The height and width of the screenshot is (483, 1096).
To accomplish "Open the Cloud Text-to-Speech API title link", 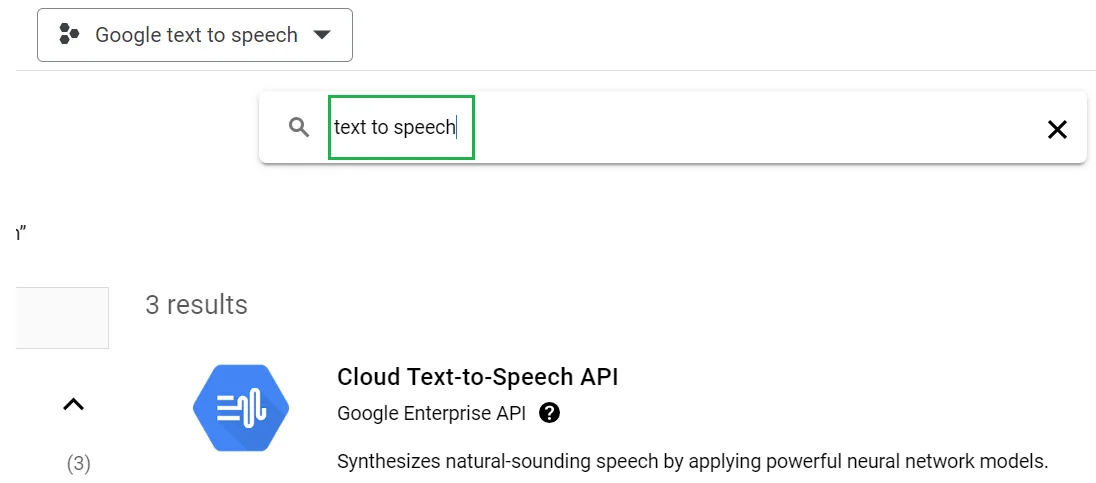I will tap(478, 377).
